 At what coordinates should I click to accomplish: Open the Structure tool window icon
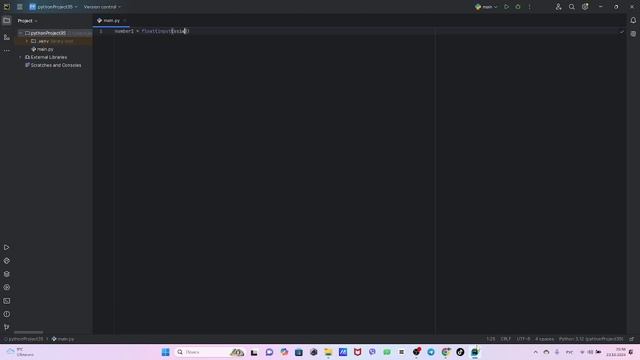(7, 37)
